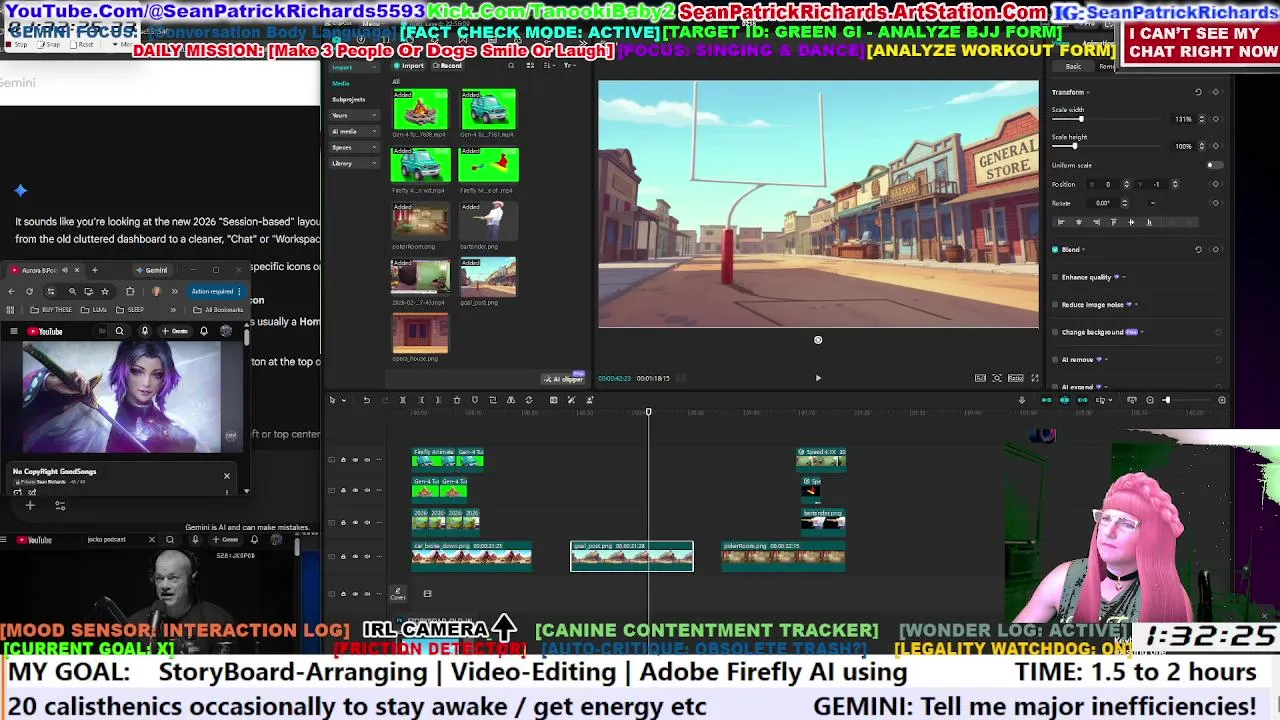Undo the last timeline edit
The height and width of the screenshot is (720, 1280).
pyautogui.click(x=366, y=400)
